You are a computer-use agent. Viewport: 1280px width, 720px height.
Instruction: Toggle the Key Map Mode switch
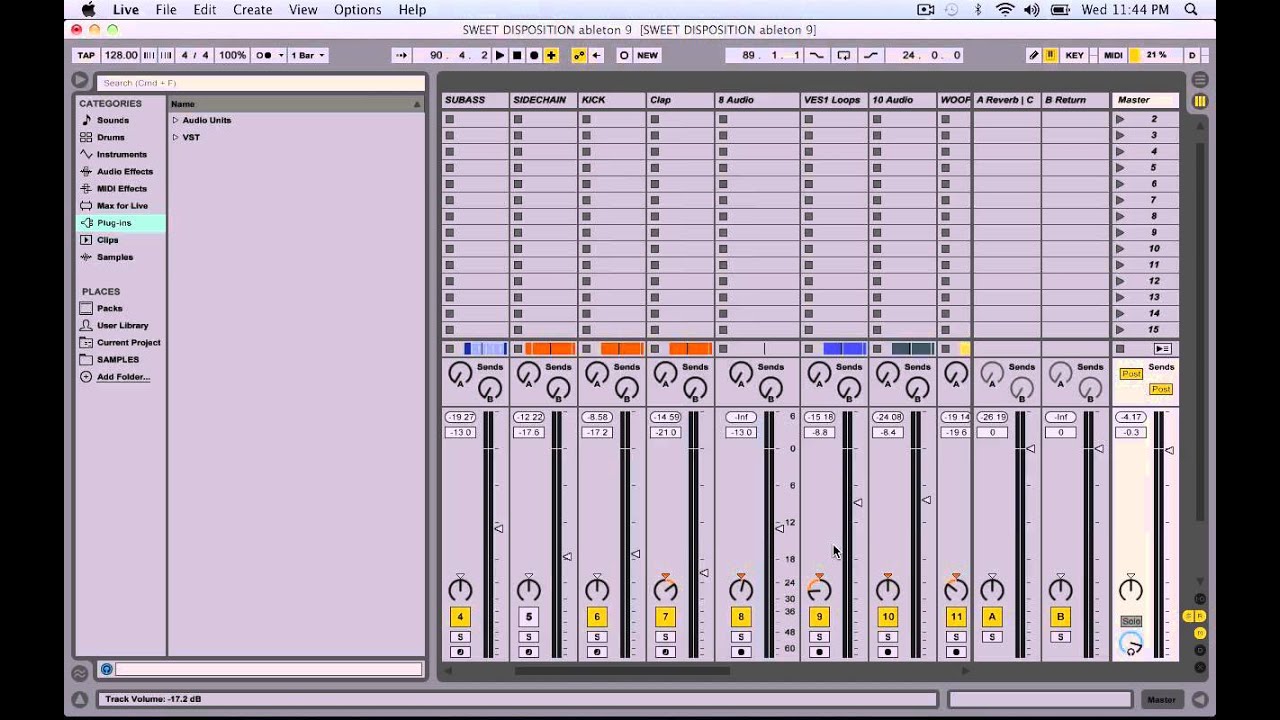(1074, 55)
